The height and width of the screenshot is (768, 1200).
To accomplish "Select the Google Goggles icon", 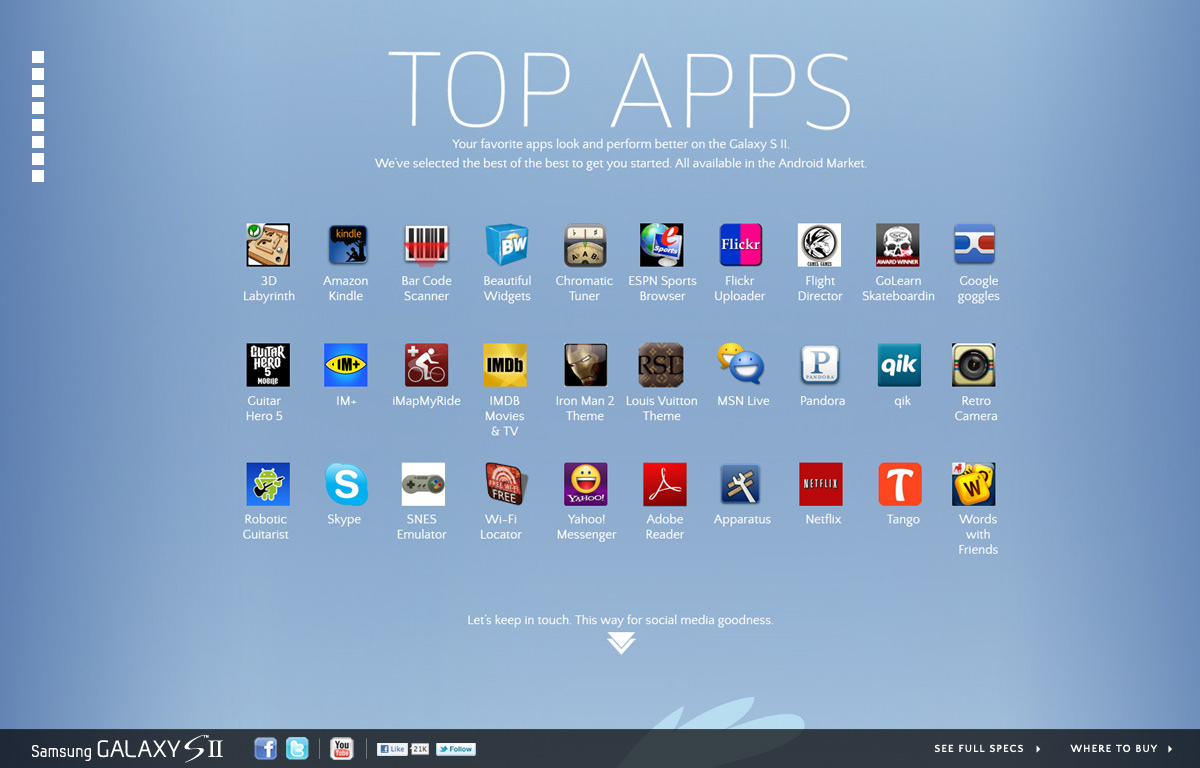I will pyautogui.click(x=974, y=245).
